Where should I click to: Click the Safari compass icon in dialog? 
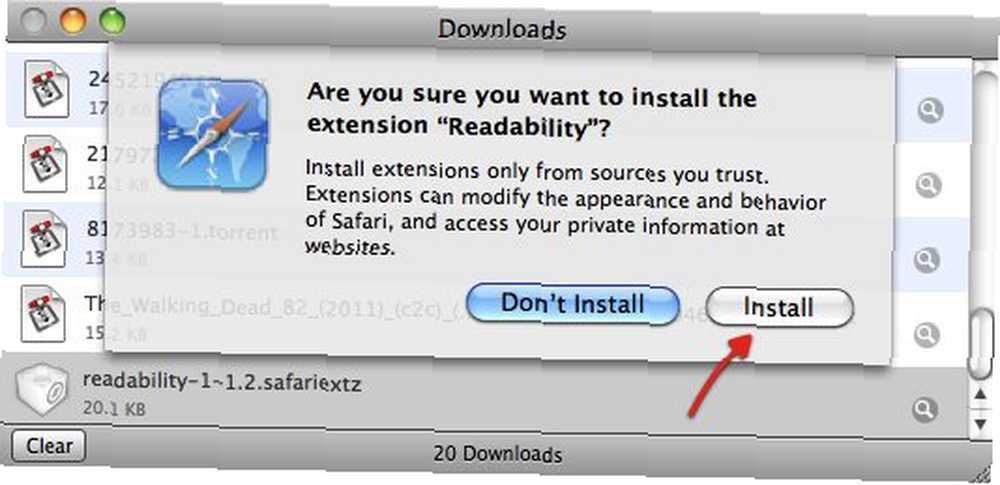[213, 133]
